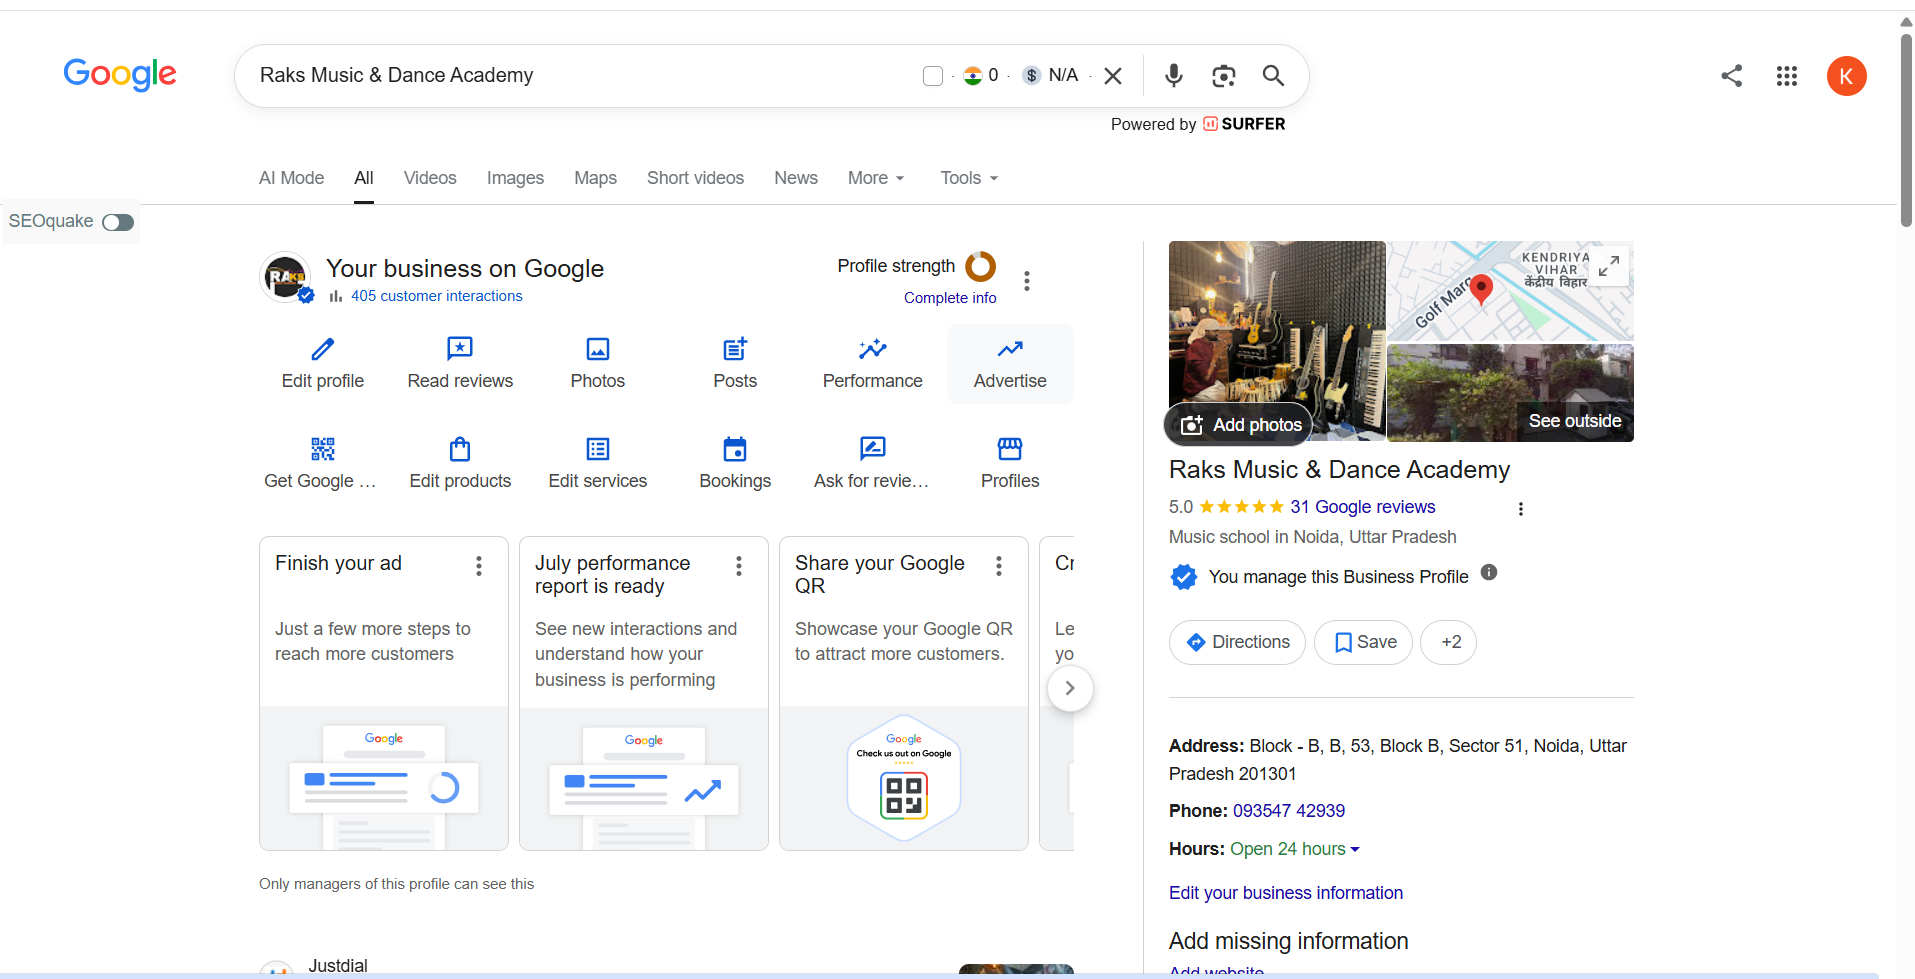Image resolution: width=1915 pixels, height=979 pixels.
Task: Tick the checkbox in the search bar
Action: click(x=933, y=76)
